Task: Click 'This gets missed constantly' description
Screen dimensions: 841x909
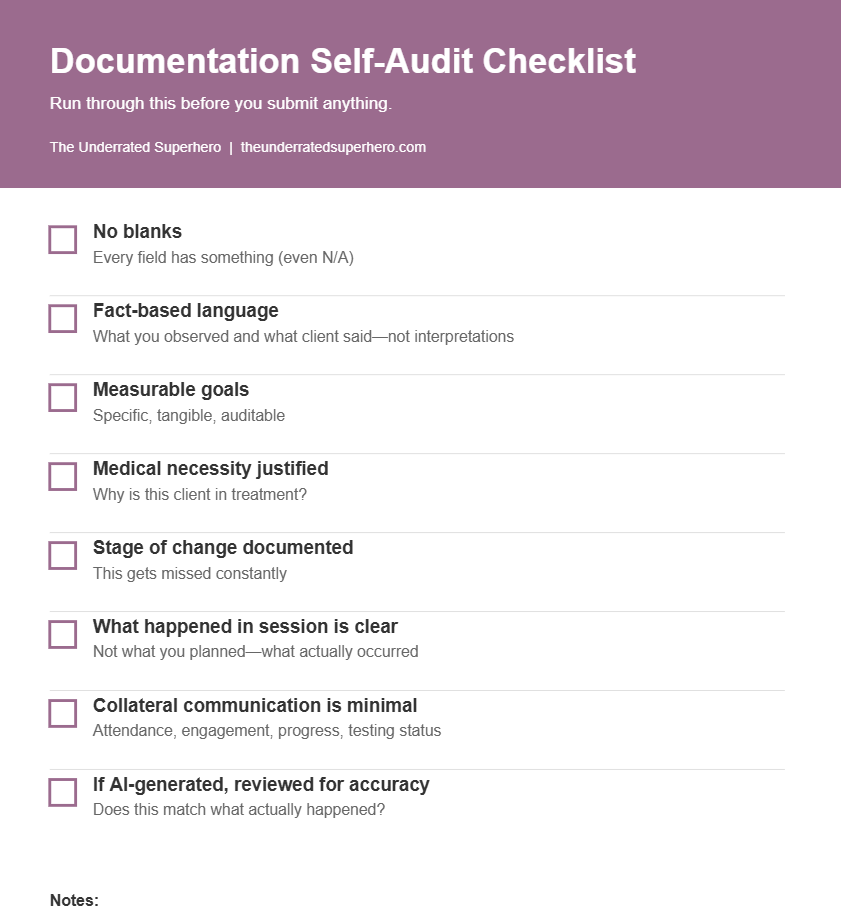Action: coord(190,574)
